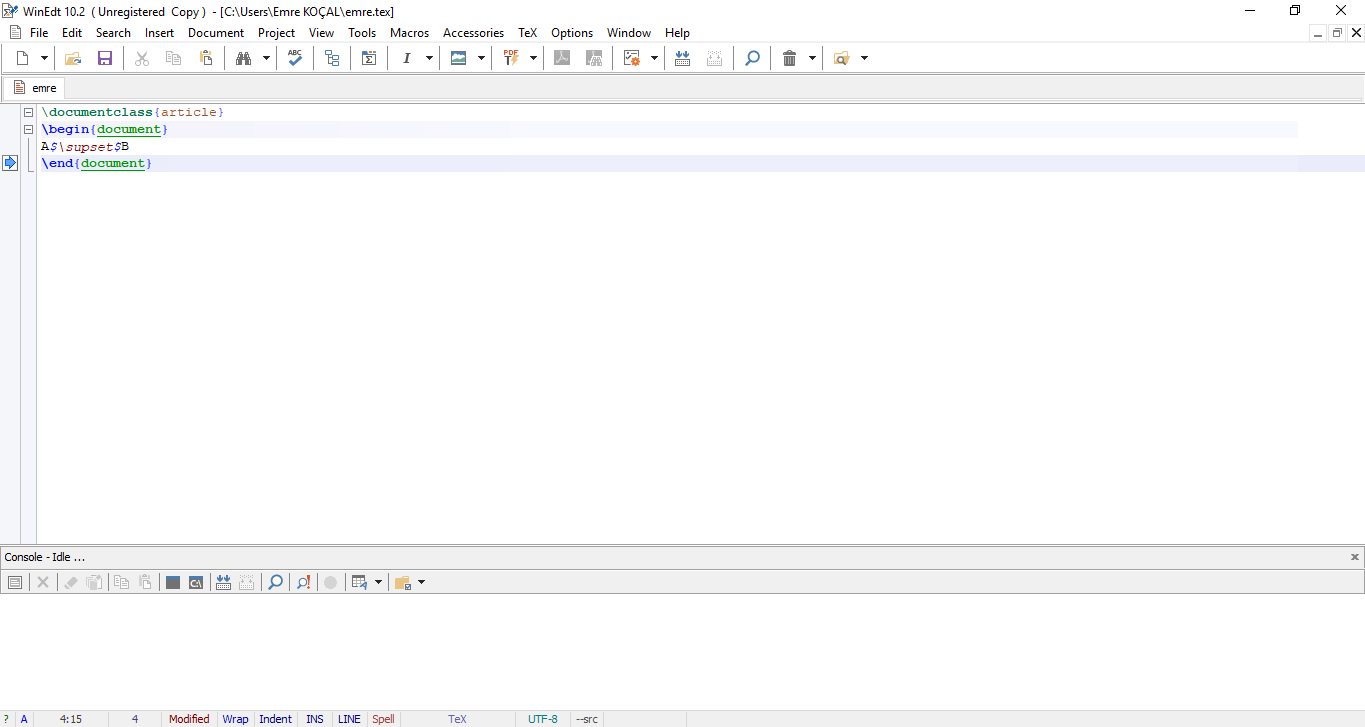1365x727 pixels.
Task: Open the Edit menu
Action: (x=72, y=33)
